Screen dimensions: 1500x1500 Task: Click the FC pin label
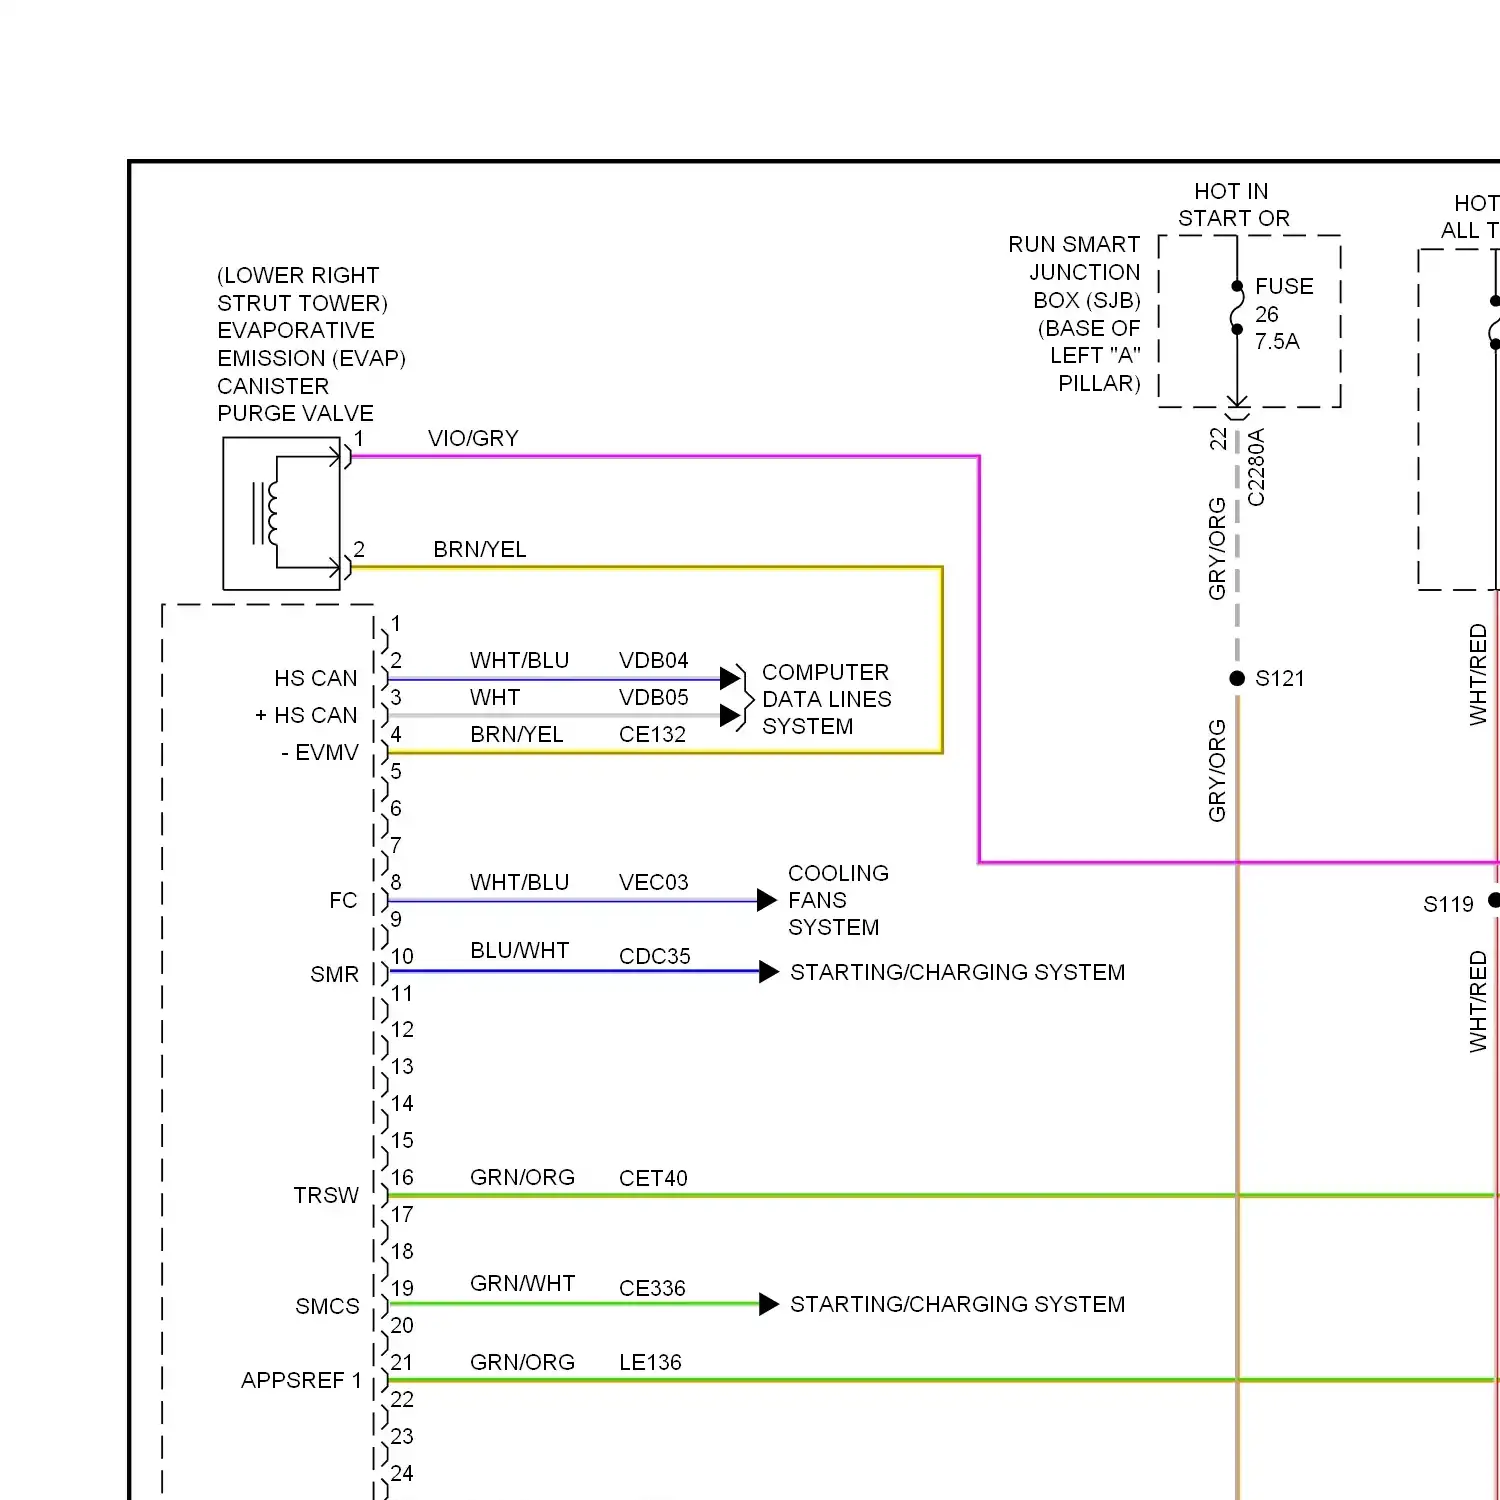343,900
